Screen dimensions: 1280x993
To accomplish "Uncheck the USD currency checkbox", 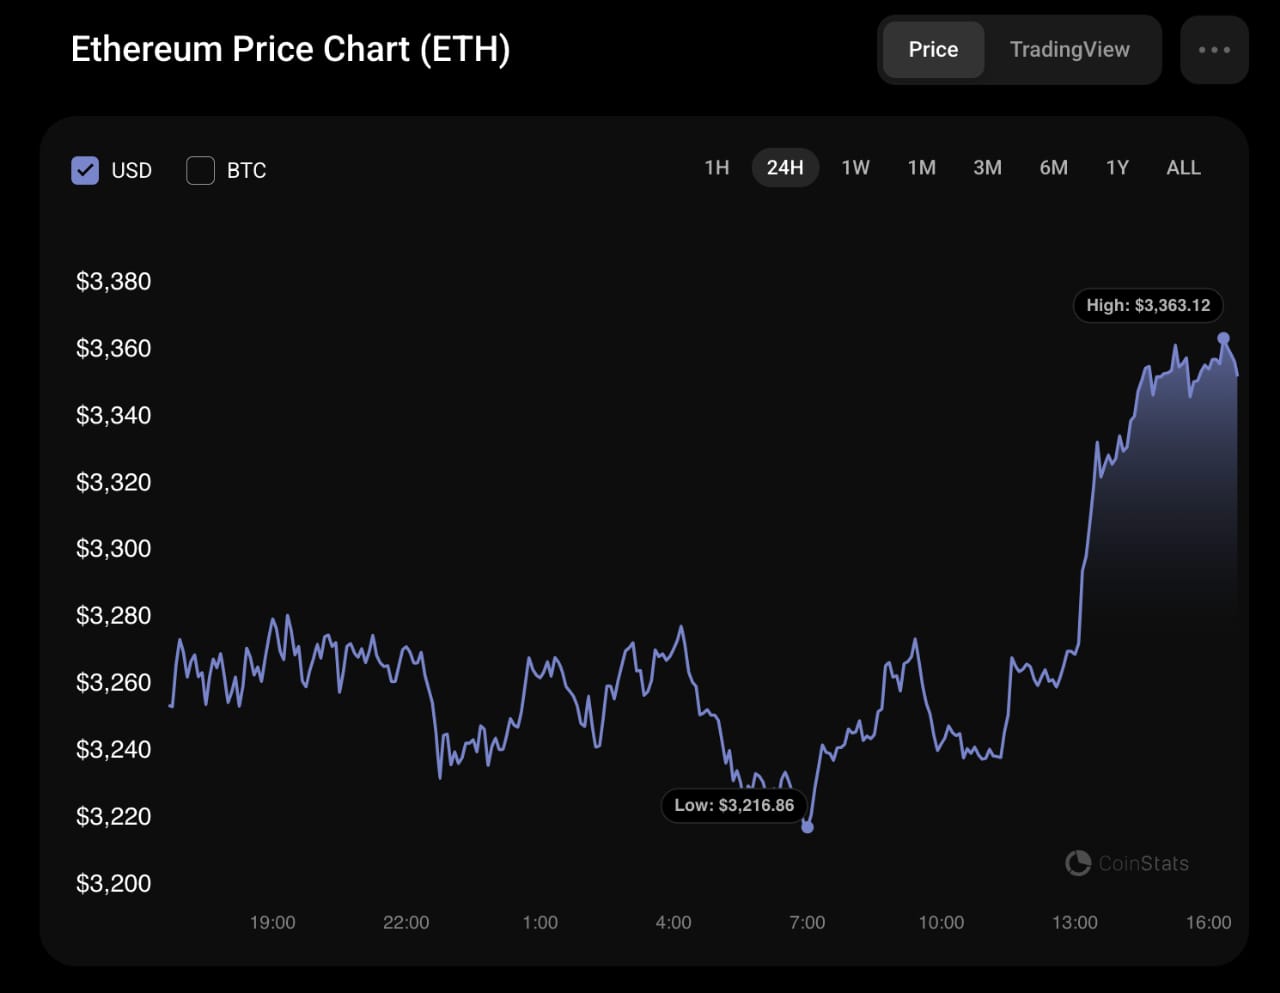I will 86,170.
